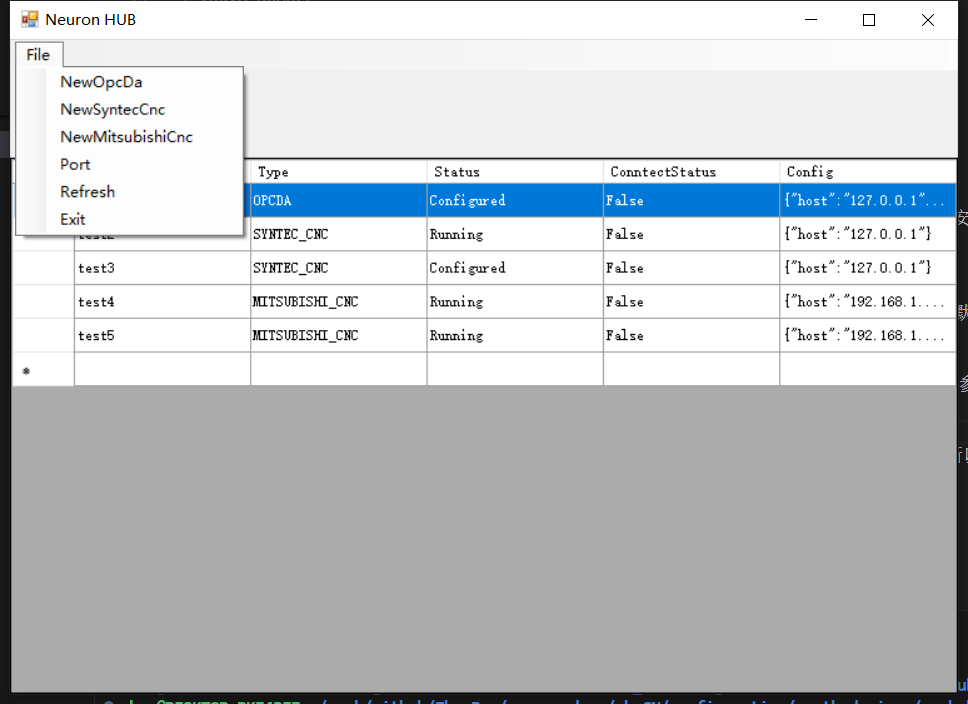Open the File menu
The height and width of the screenshot is (704, 968).
[x=39, y=55]
